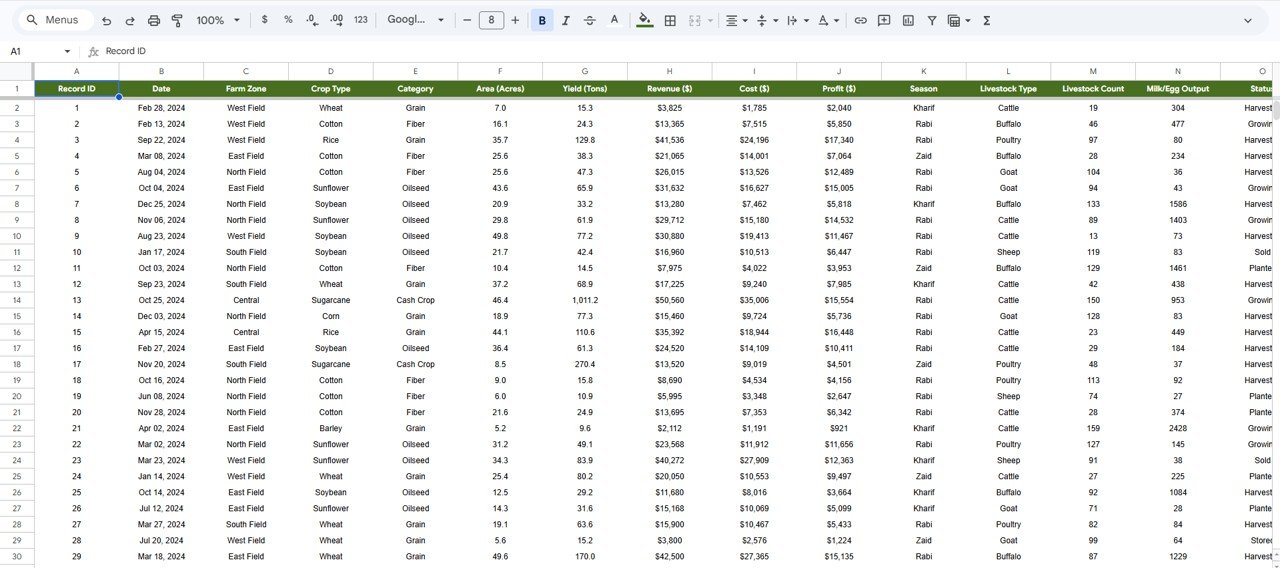Select the milk output cell 2428
Screen dimensions: 1280x568
[1178, 428]
